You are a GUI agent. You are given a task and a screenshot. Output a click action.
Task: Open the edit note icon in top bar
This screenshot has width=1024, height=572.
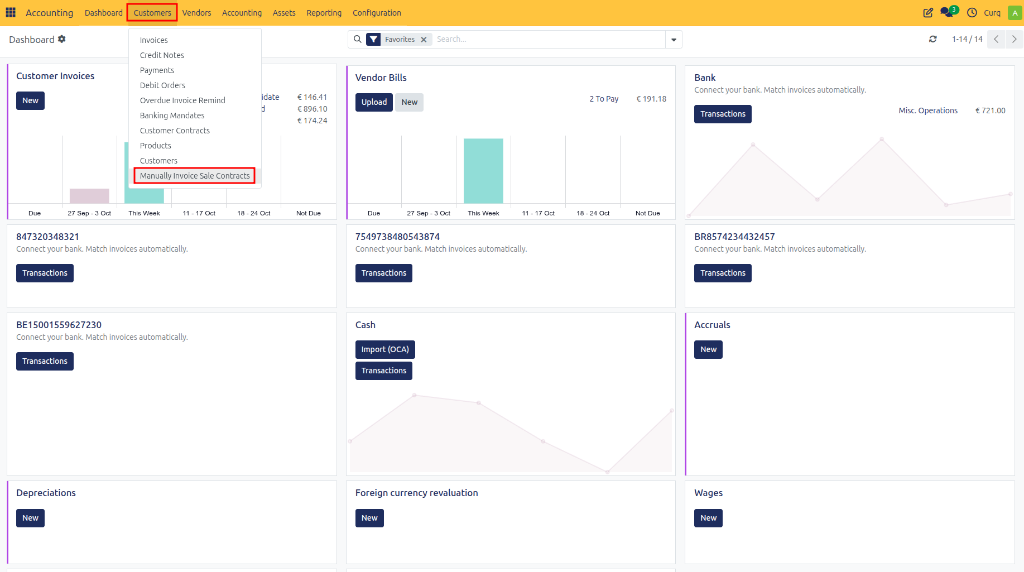click(x=927, y=12)
